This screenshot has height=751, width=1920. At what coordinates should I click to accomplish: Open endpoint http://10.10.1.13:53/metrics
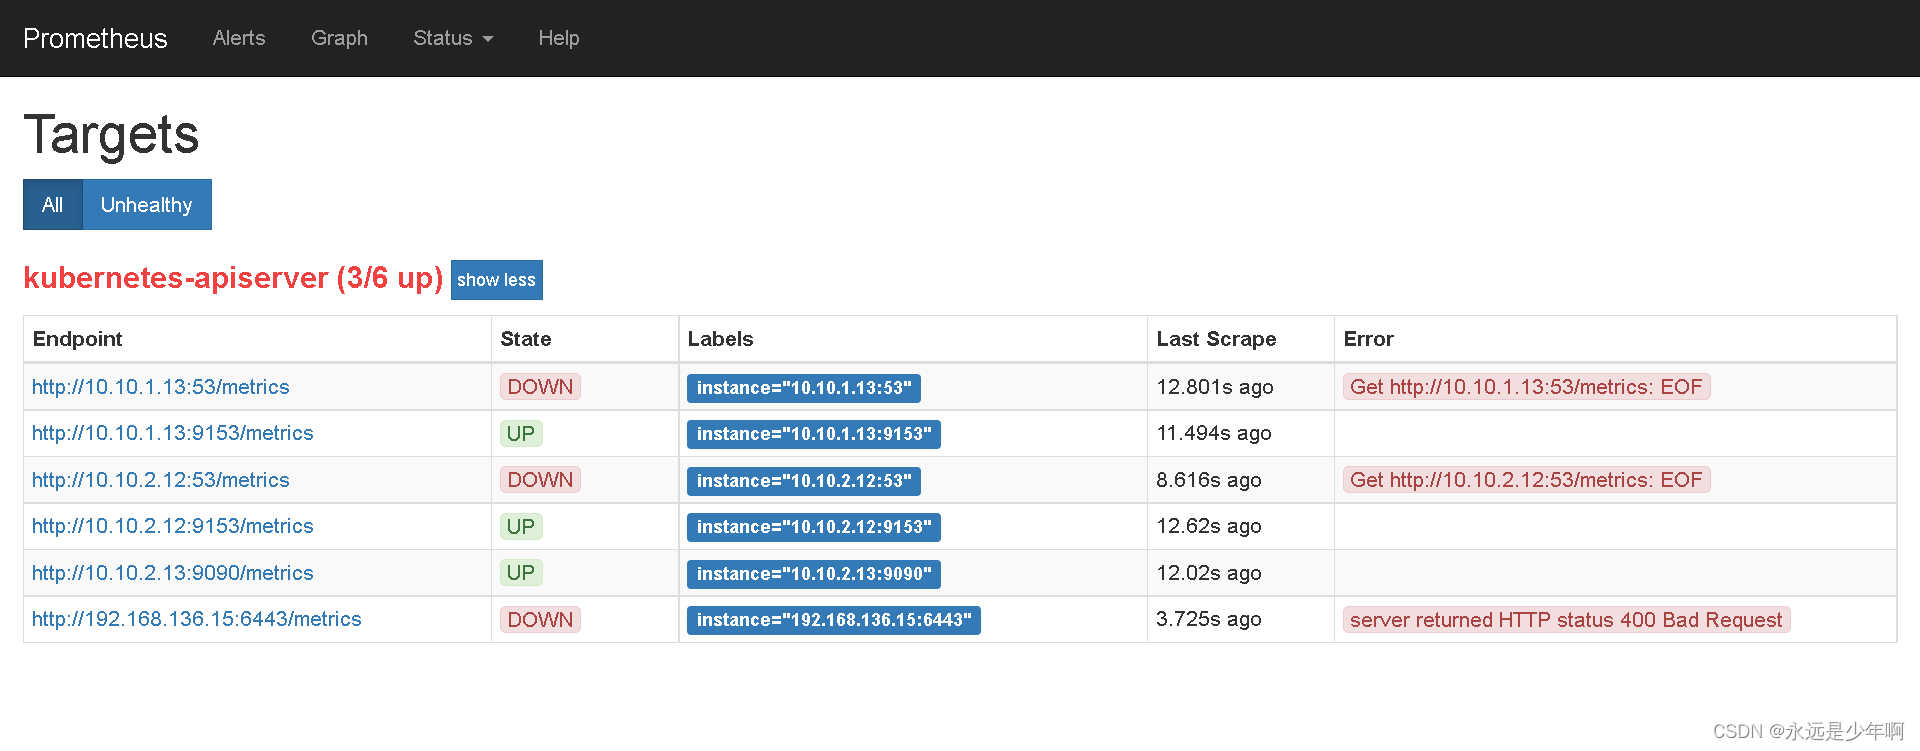(161, 387)
